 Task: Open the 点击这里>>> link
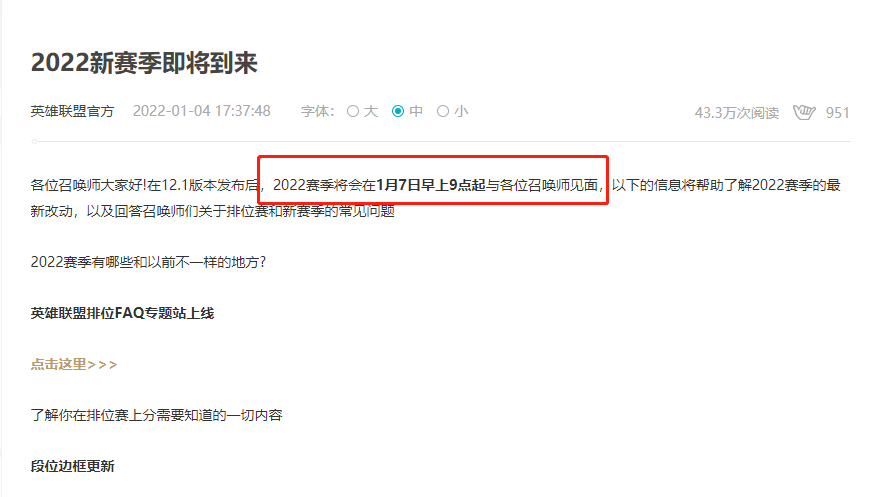click(74, 365)
